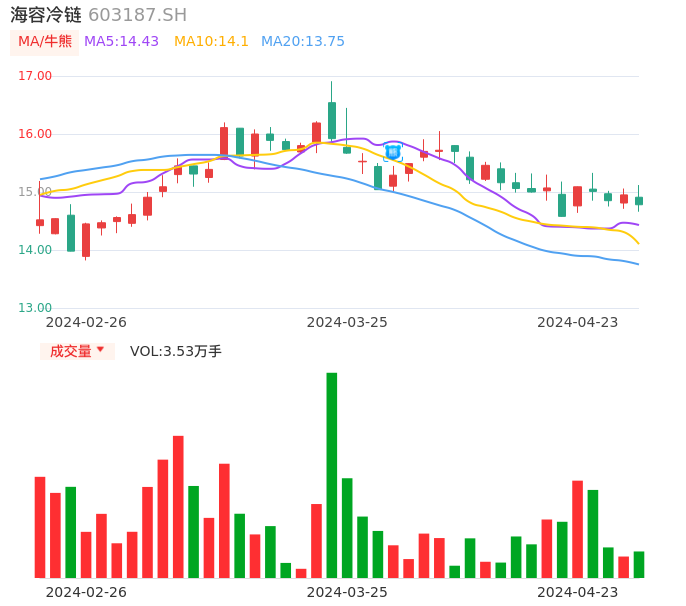Toggle the MA20 moving average legend
The width and height of the screenshot is (686, 606).
point(302,42)
